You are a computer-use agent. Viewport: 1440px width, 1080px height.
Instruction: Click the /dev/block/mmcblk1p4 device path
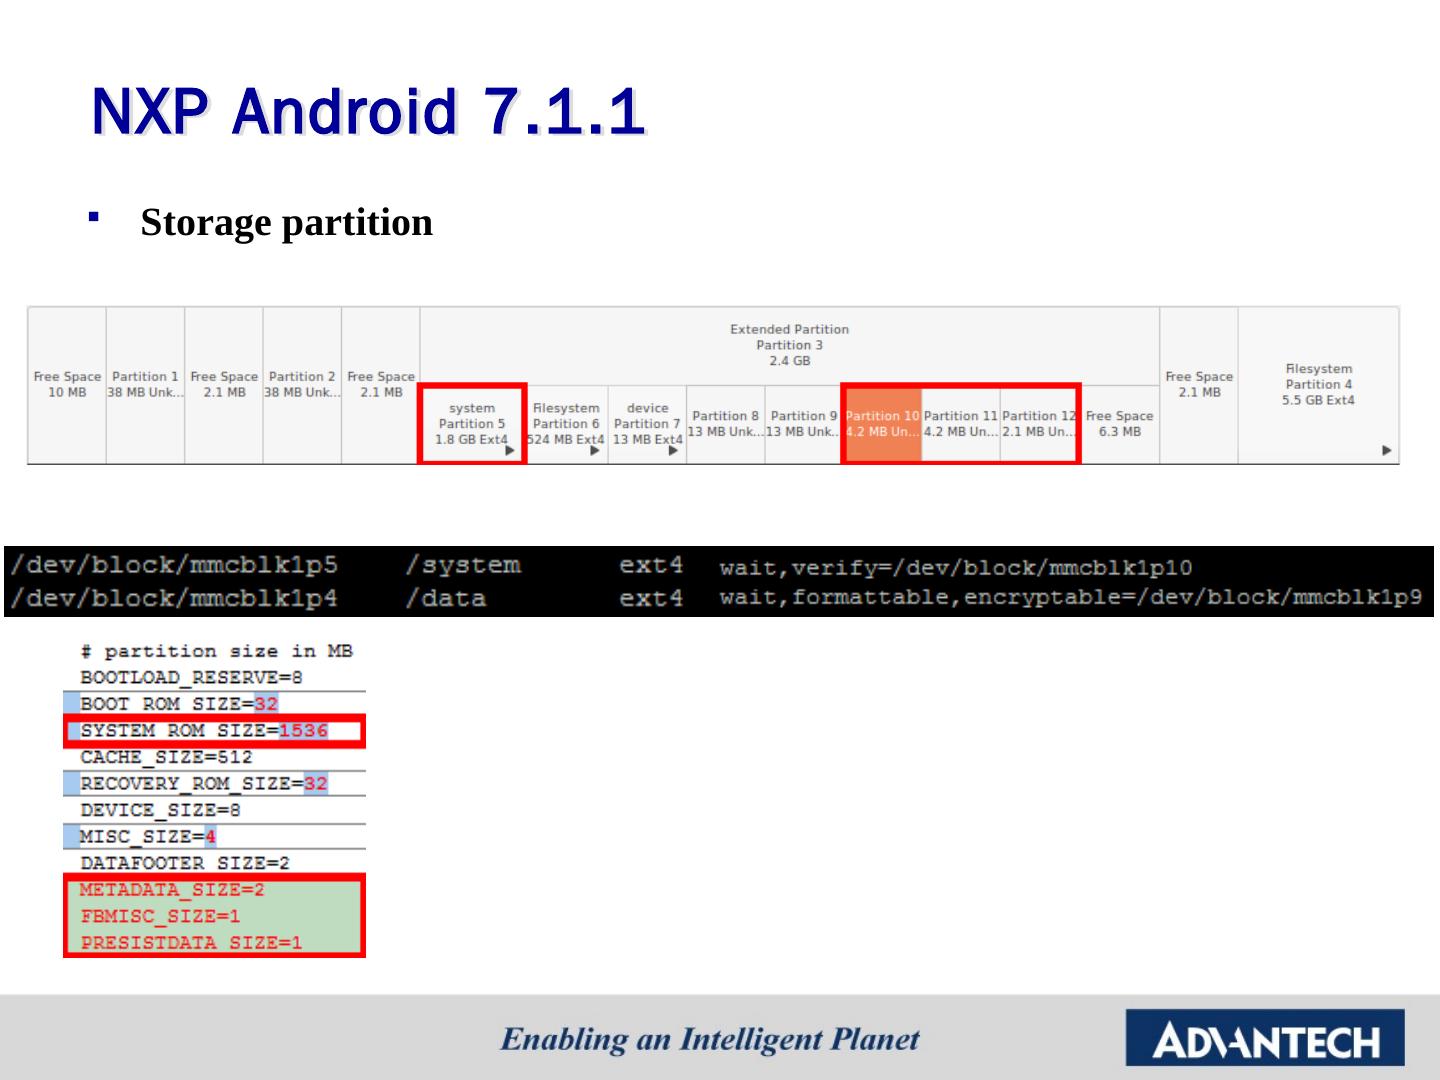(174, 598)
